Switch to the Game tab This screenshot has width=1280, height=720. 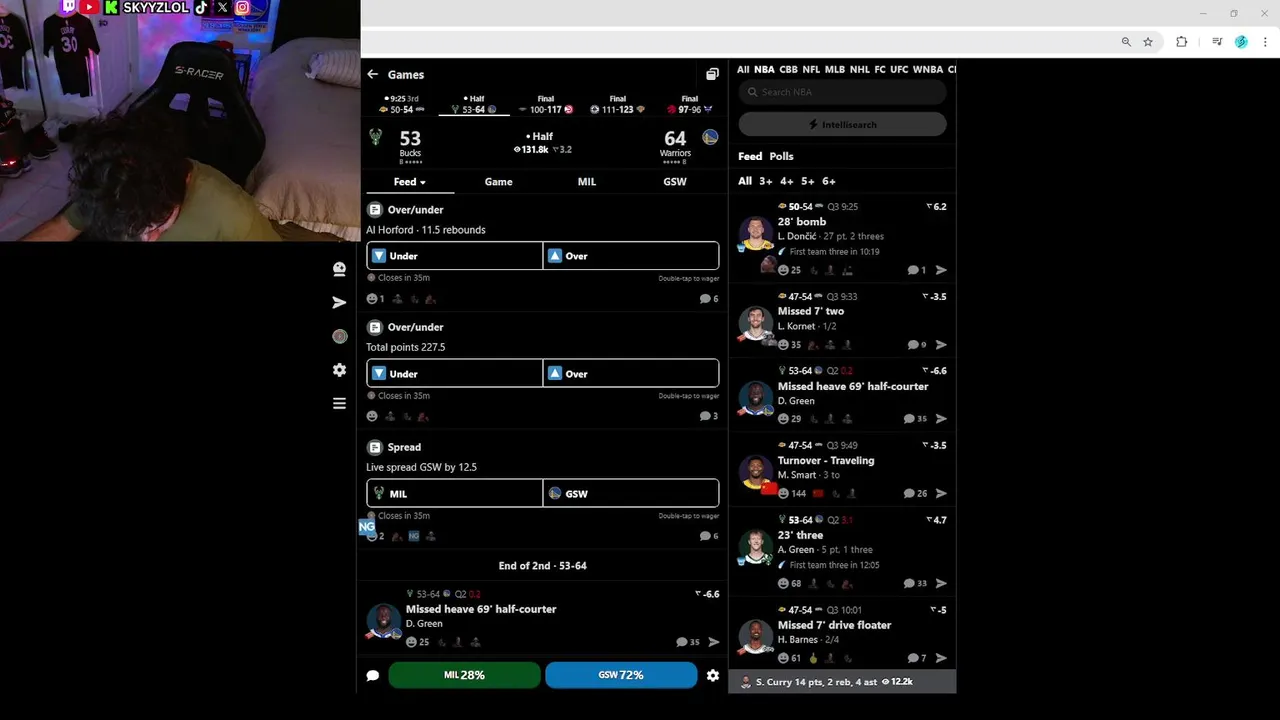coord(498,182)
